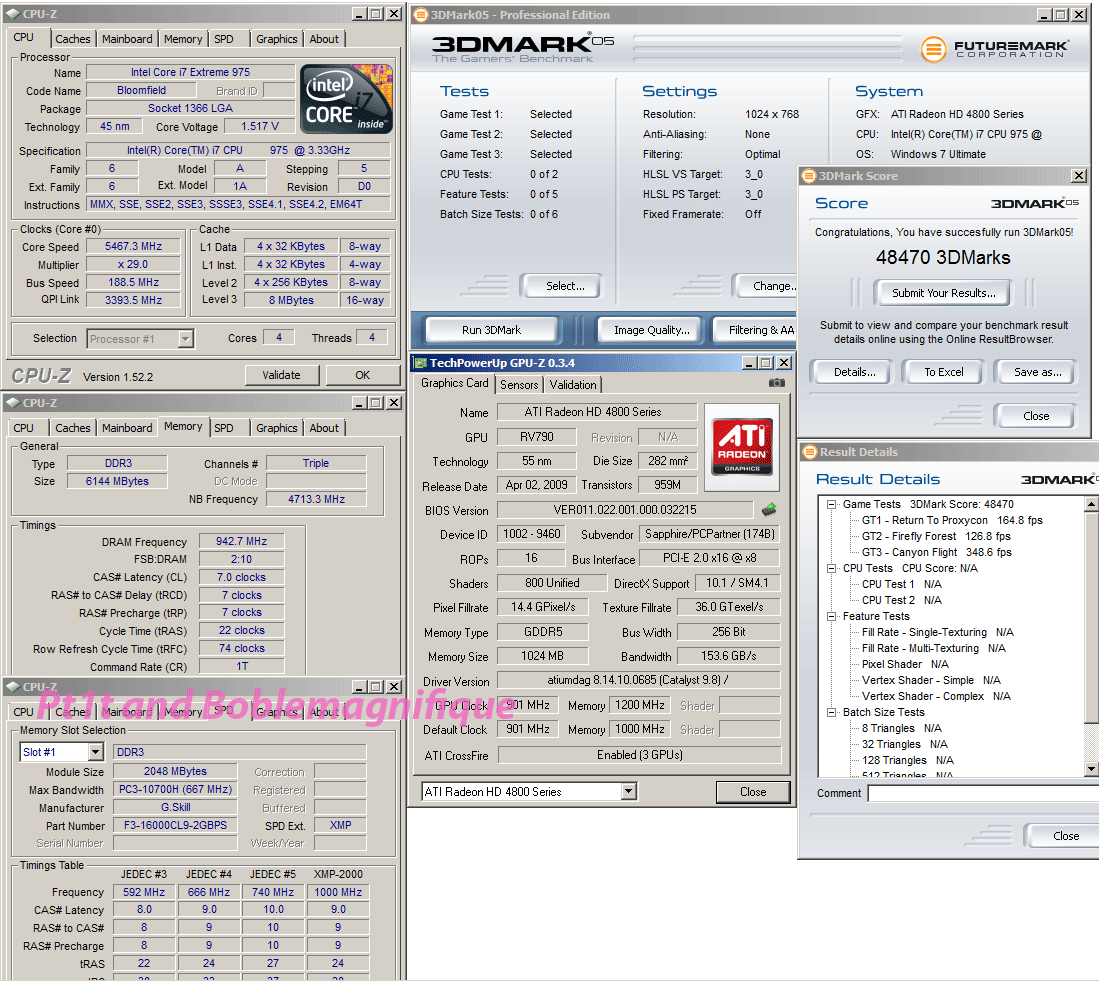Collapse the Feature Tests tree node
The width and height of the screenshot is (1099, 981).
(831, 617)
